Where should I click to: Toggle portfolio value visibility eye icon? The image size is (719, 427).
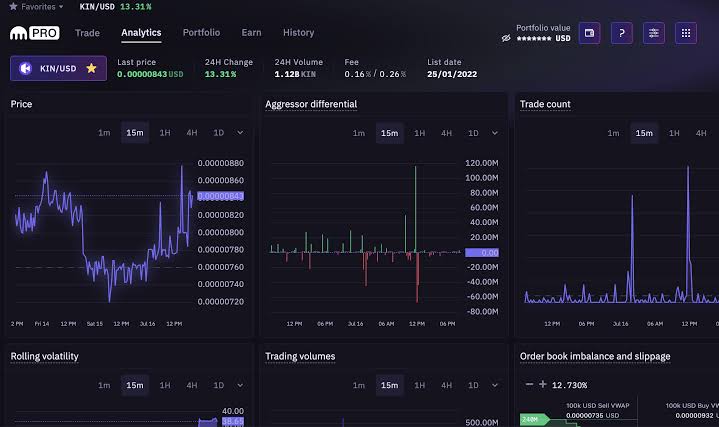click(x=506, y=39)
